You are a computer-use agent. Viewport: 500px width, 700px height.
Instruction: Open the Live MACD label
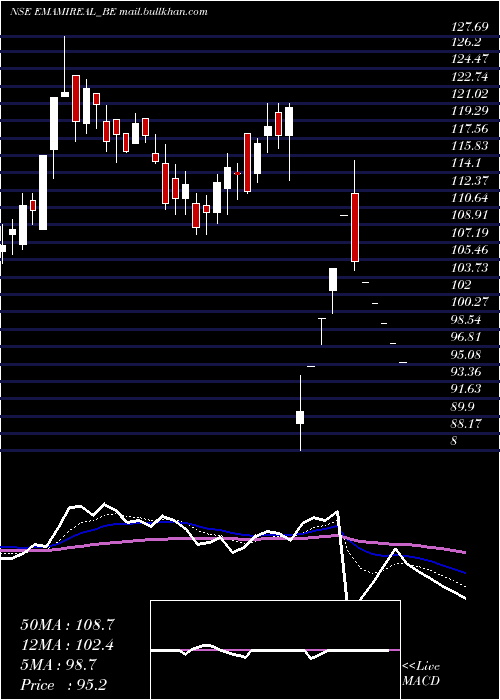click(x=421, y=674)
